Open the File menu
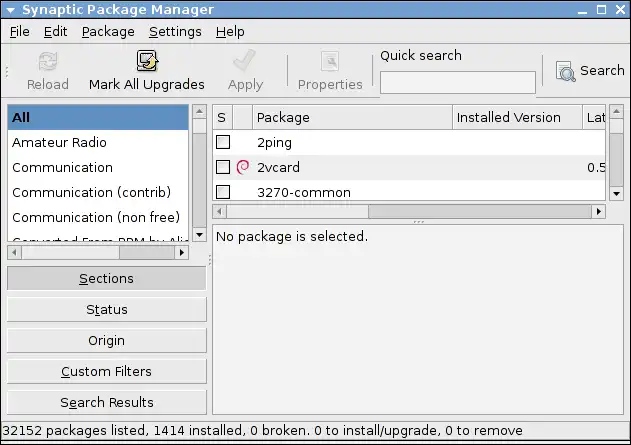This screenshot has width=631, height=445. (20, 31)
